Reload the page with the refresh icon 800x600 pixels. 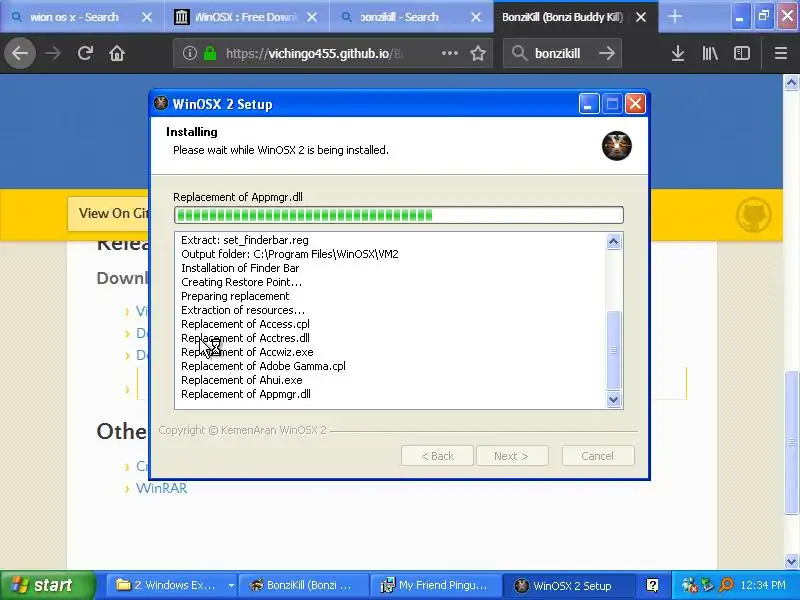[x=85, y=53]
